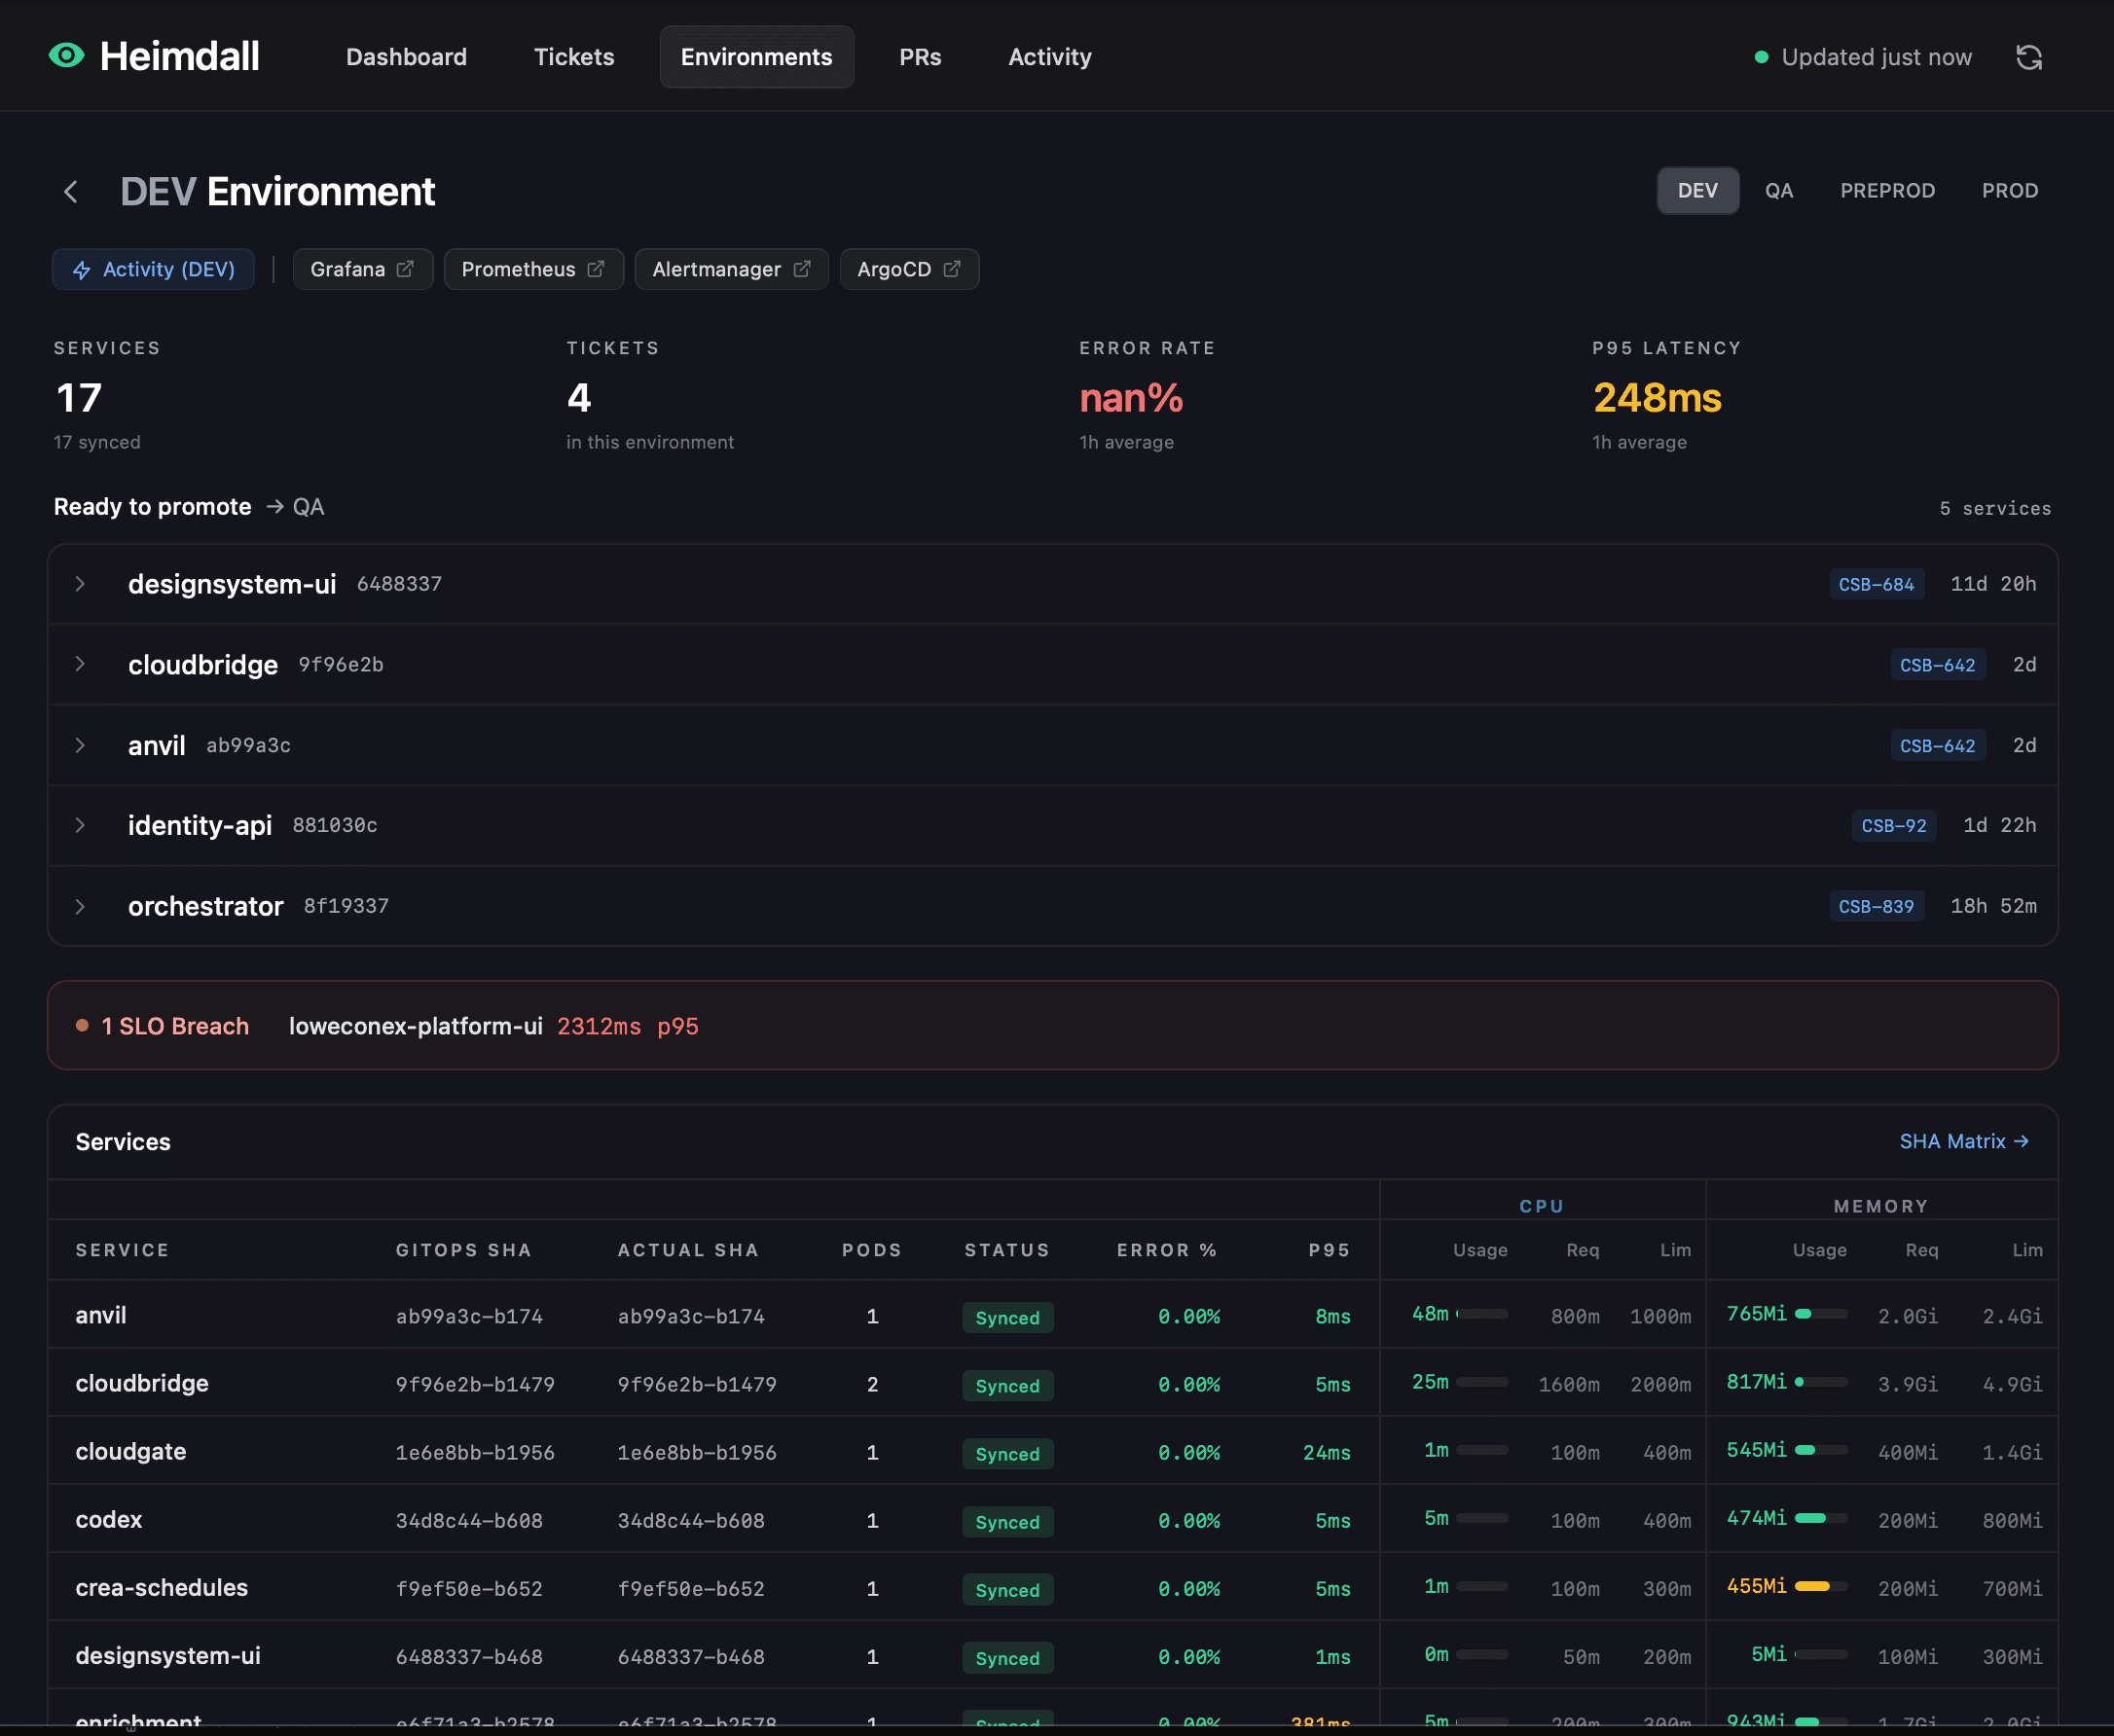
Task: Click the P95 column header
Action: click(1329, 1249)
